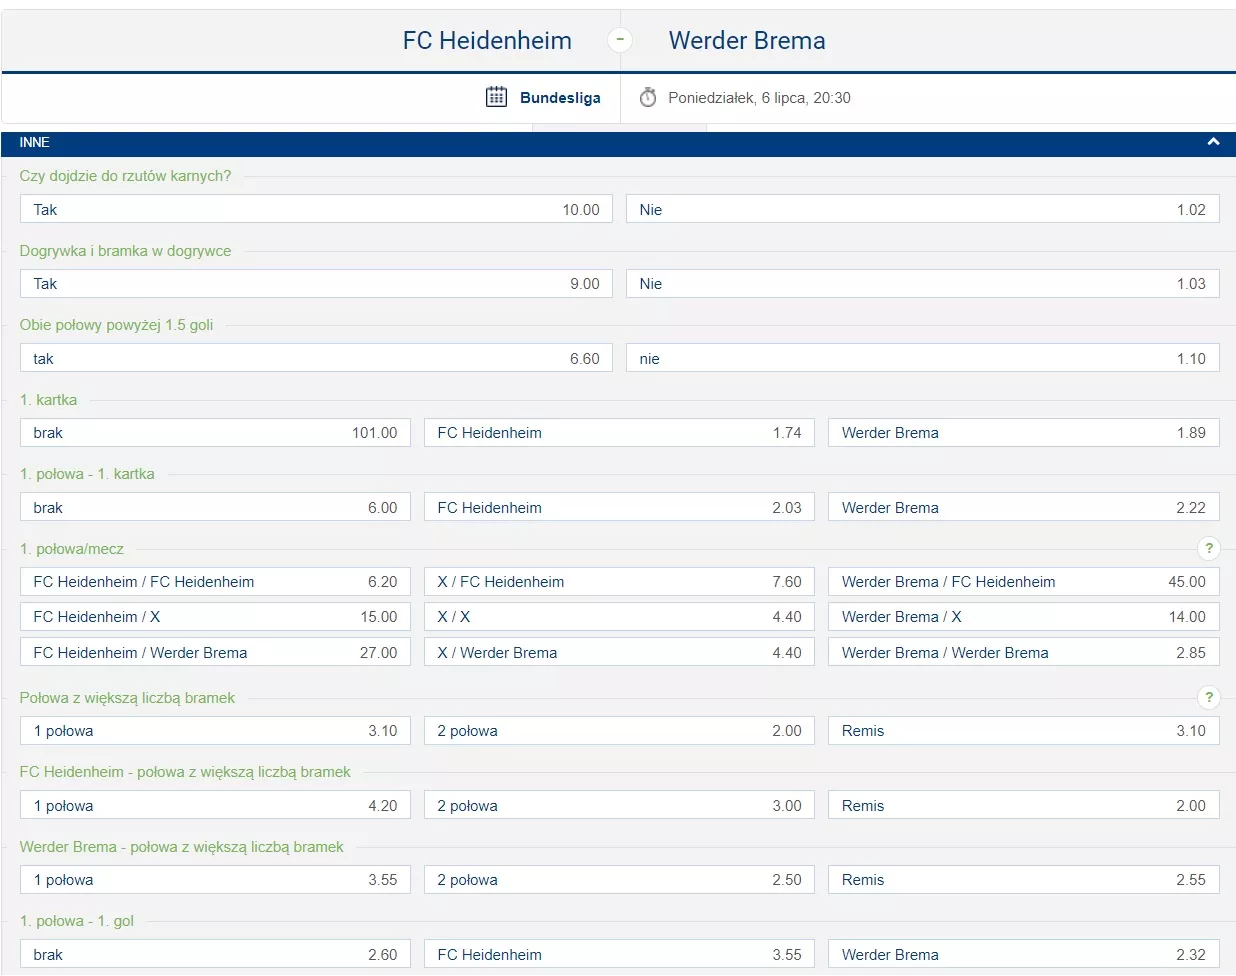The width and height of the screenshot is (1236, 976).
Task: Open the Bundesliga league link
Action: 560,98
